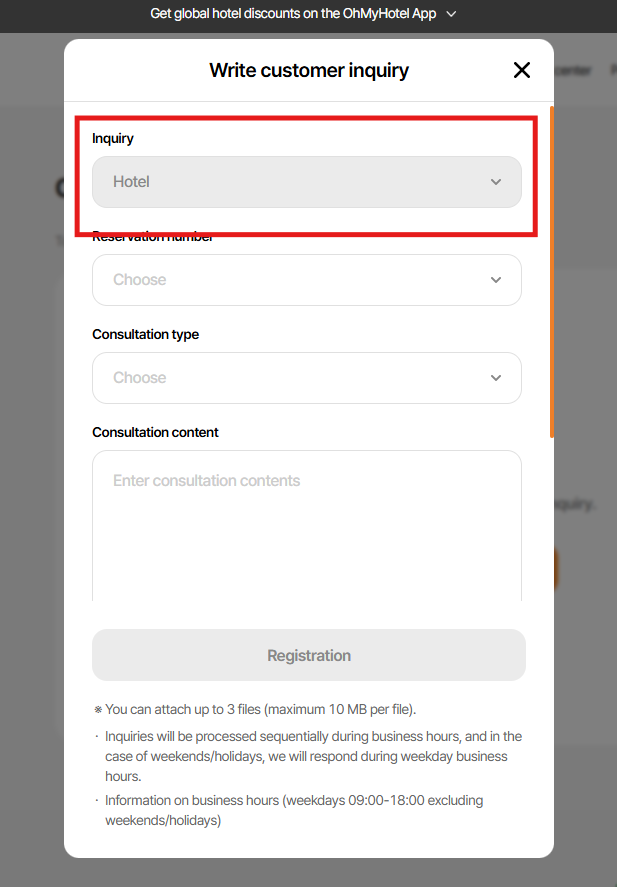Expand the app discount banner chevron
The height and width of the screenshot is (887, 617).
click(x=451, y=14)
